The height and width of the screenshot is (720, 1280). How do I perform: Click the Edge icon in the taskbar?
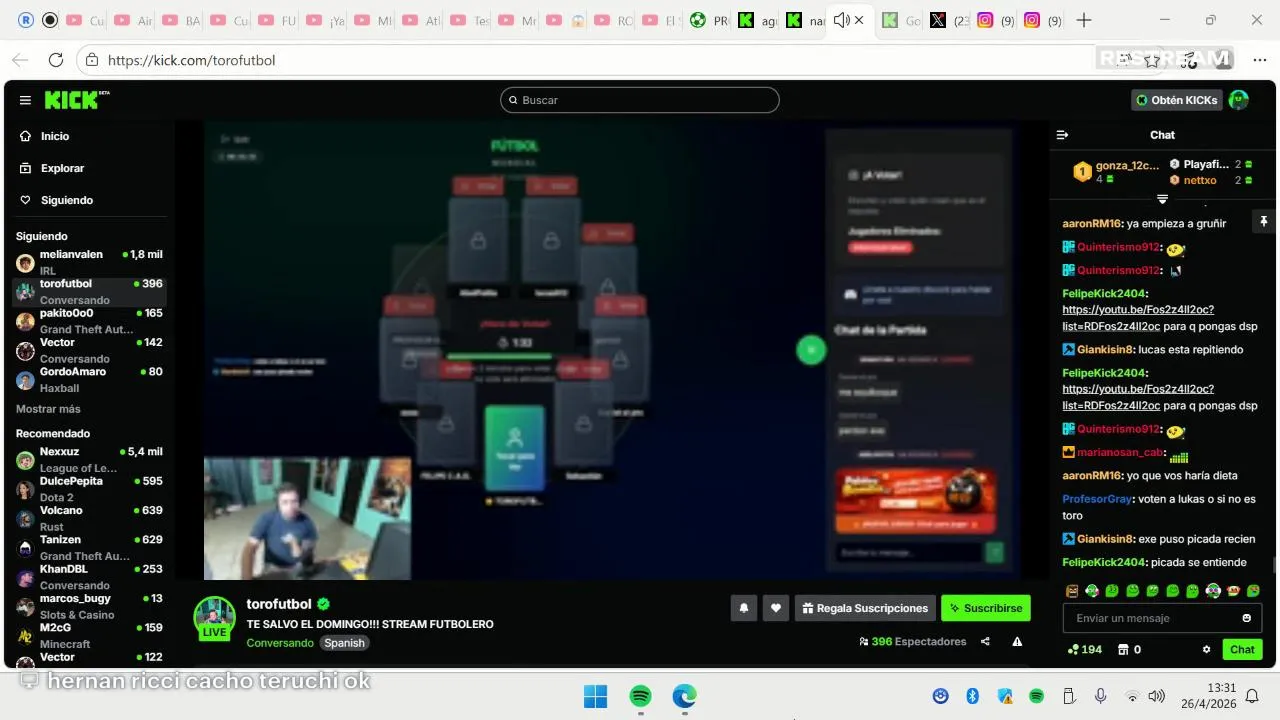tap(684, 696)
